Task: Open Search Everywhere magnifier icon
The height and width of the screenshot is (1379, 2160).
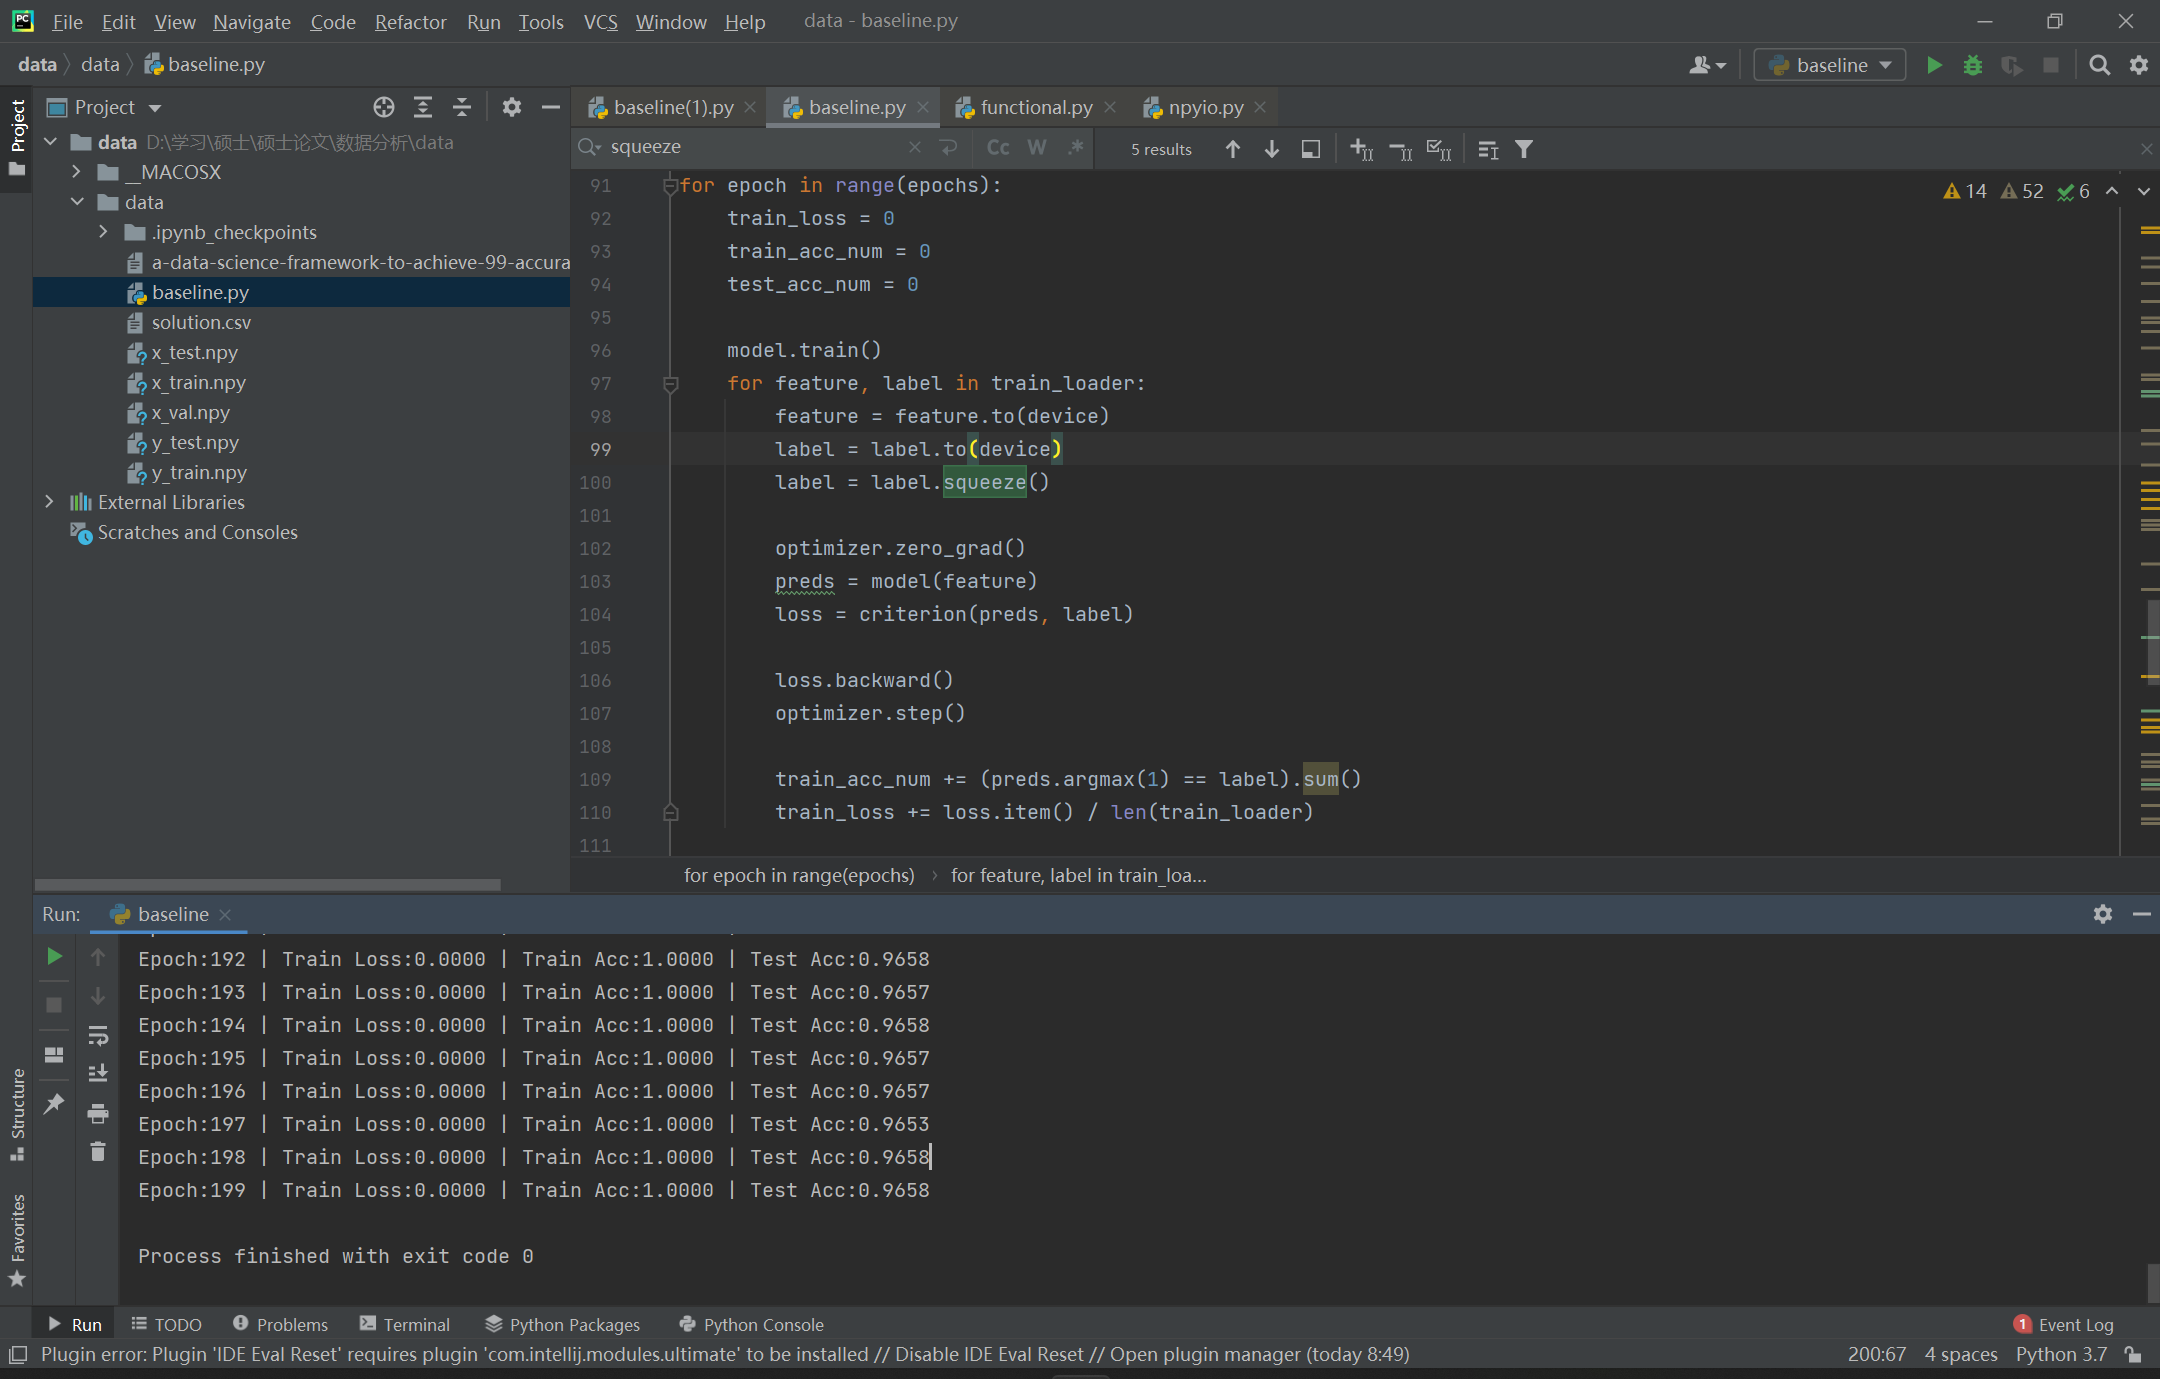Action: [2099, 65]
